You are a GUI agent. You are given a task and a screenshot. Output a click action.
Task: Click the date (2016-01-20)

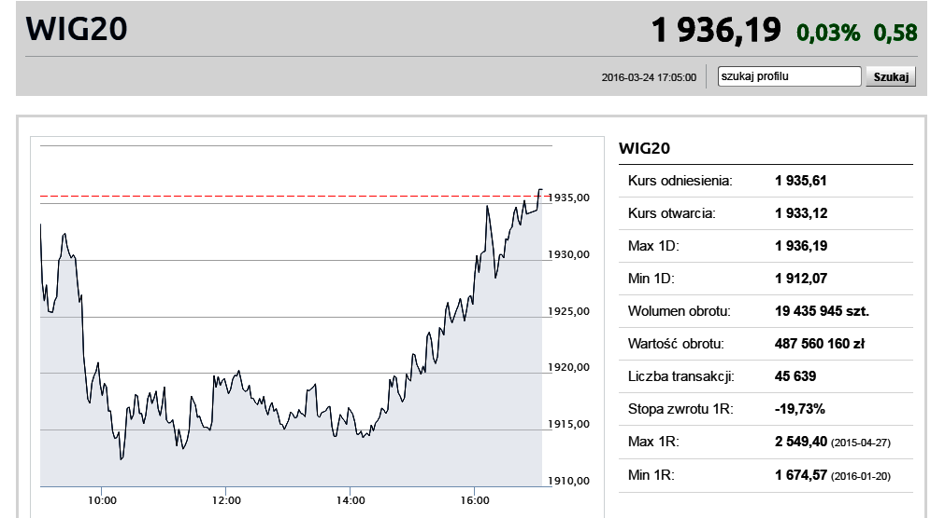point(861,476)
